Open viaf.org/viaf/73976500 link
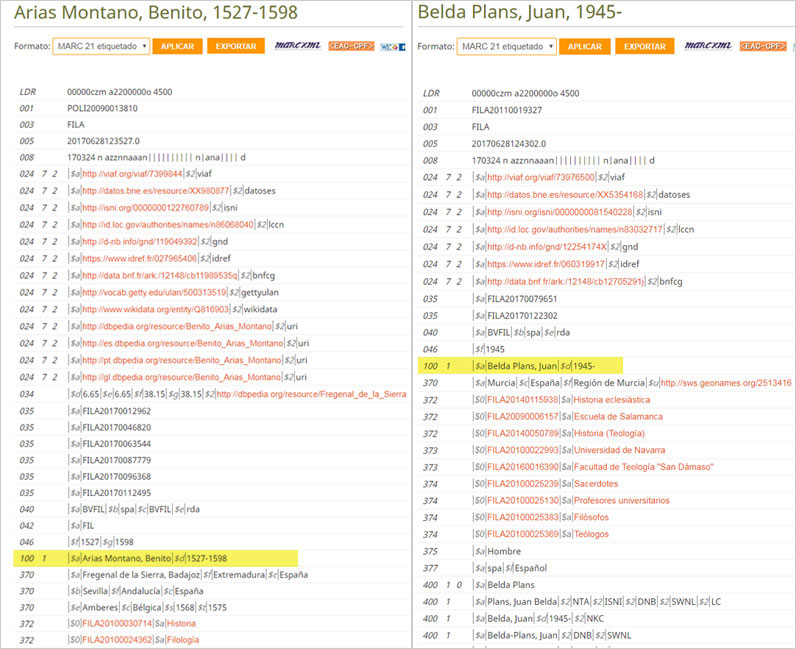This screenshot has width=796, height=649. (541, 177)
